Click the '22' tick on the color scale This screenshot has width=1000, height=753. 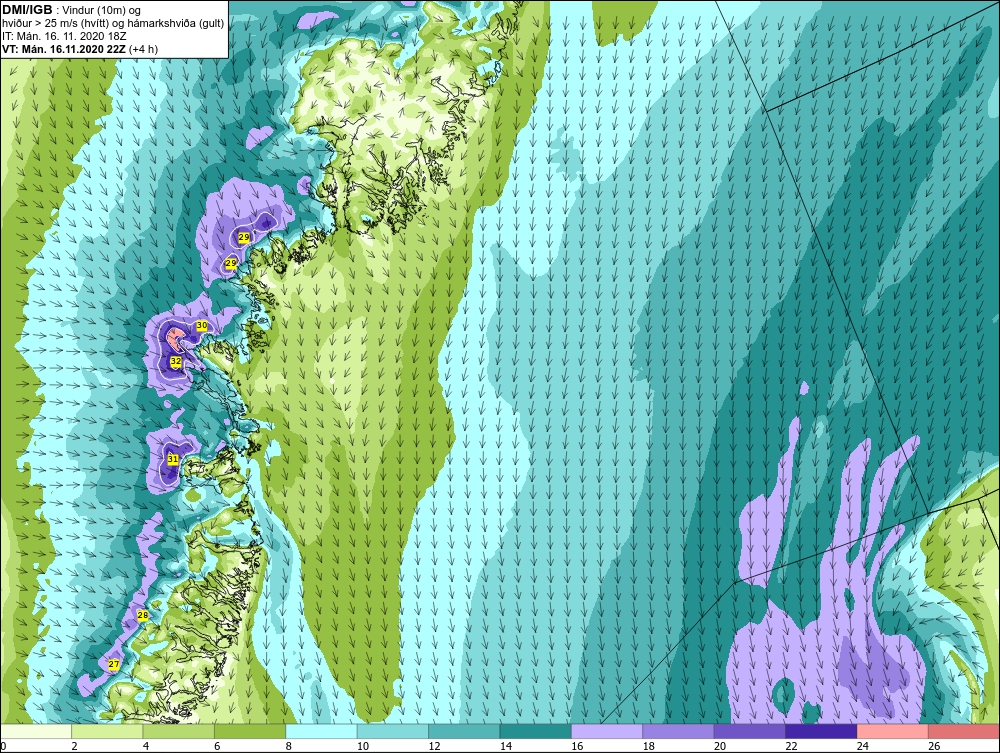791,746
